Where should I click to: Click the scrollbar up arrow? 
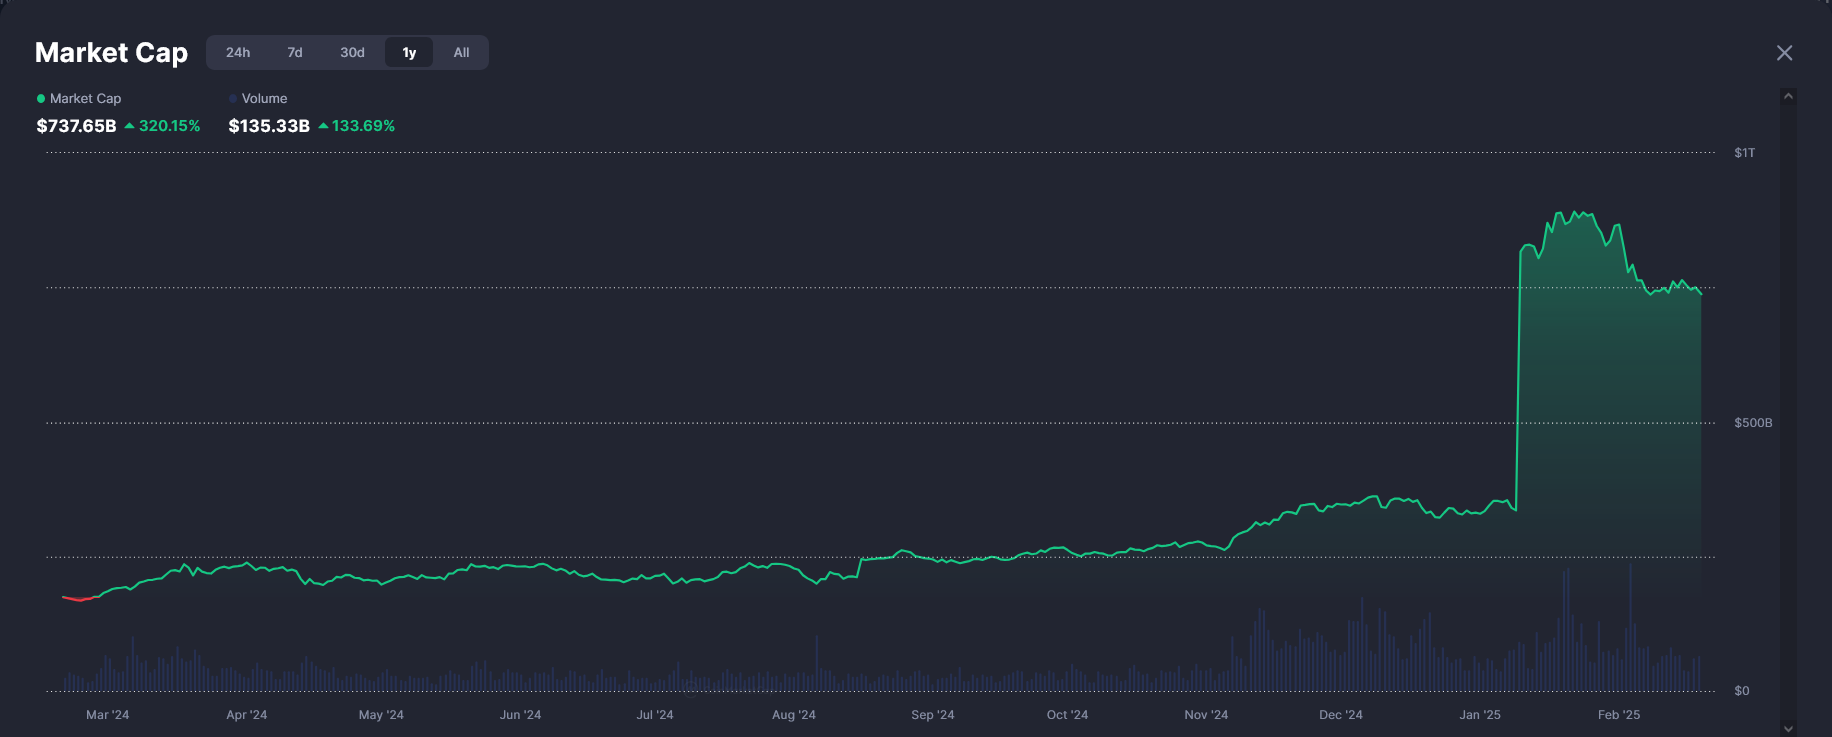1788,97
